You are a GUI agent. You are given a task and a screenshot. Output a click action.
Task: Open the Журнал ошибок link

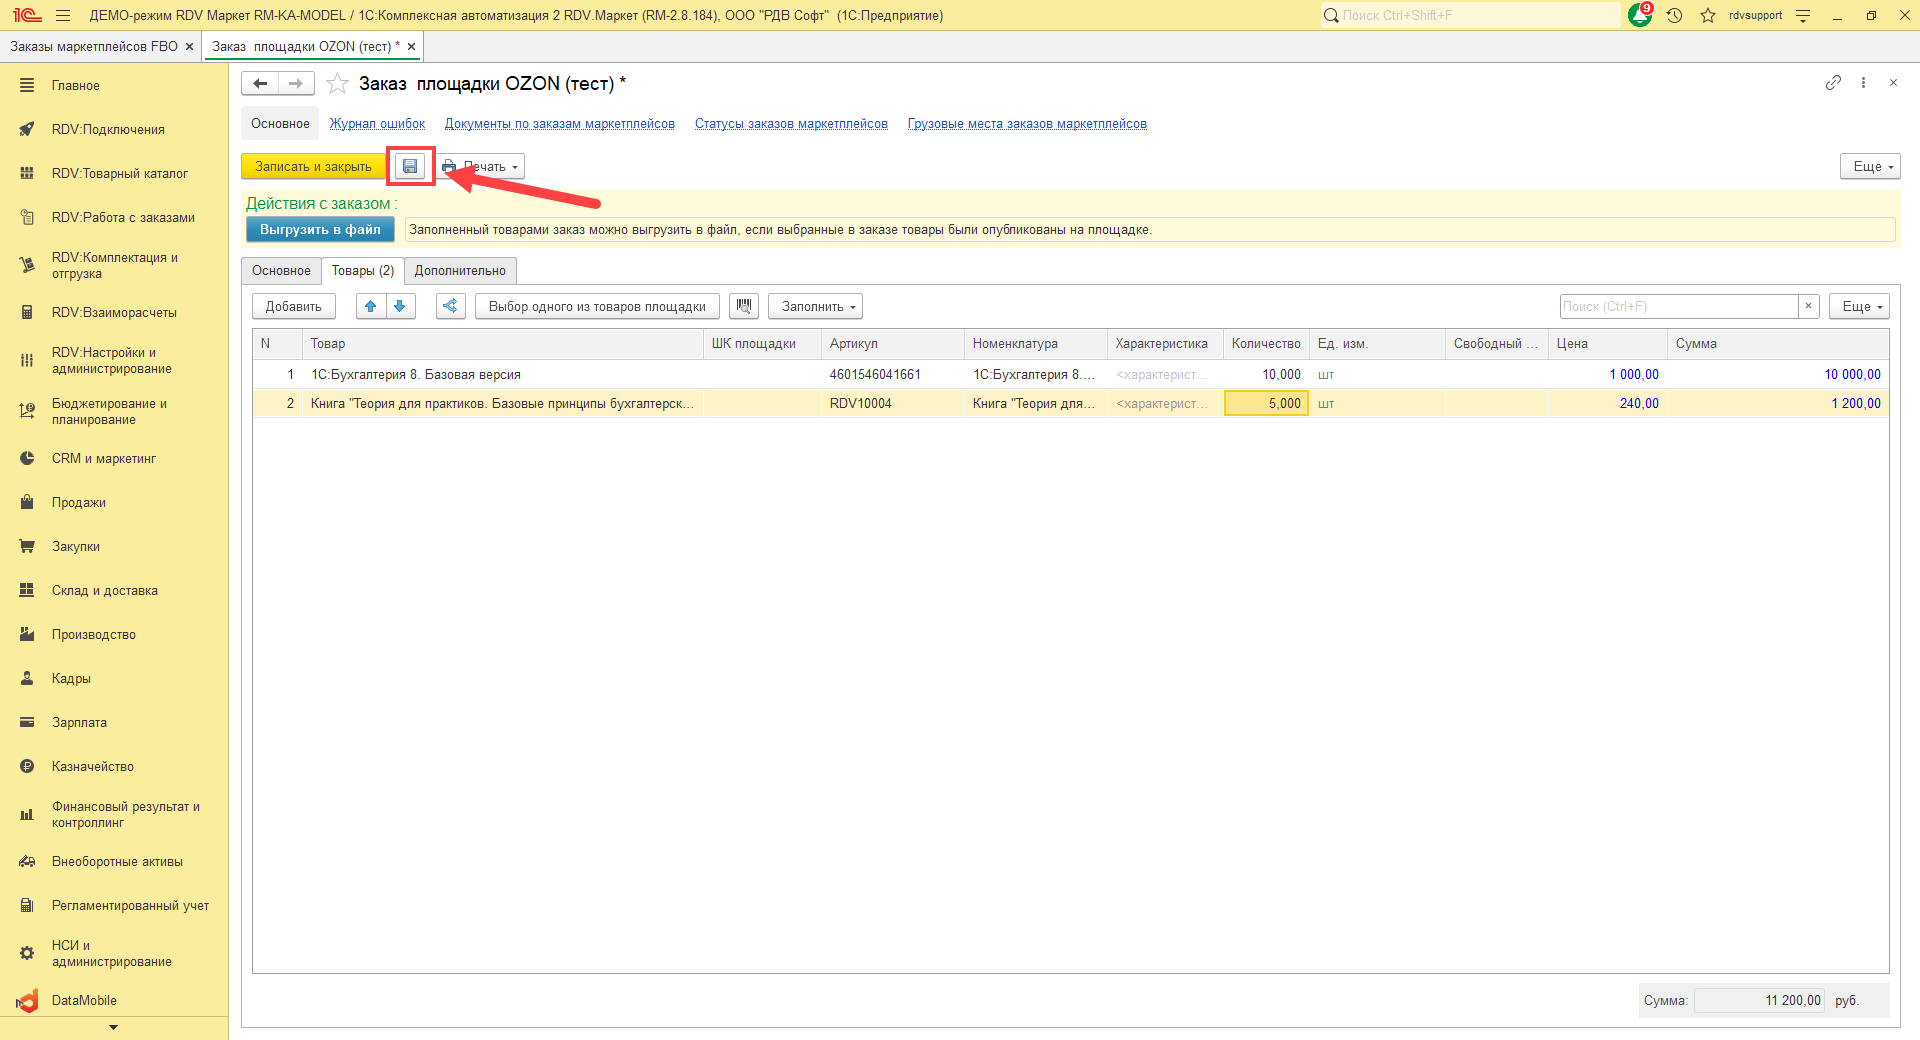click(x=377, y=124)
